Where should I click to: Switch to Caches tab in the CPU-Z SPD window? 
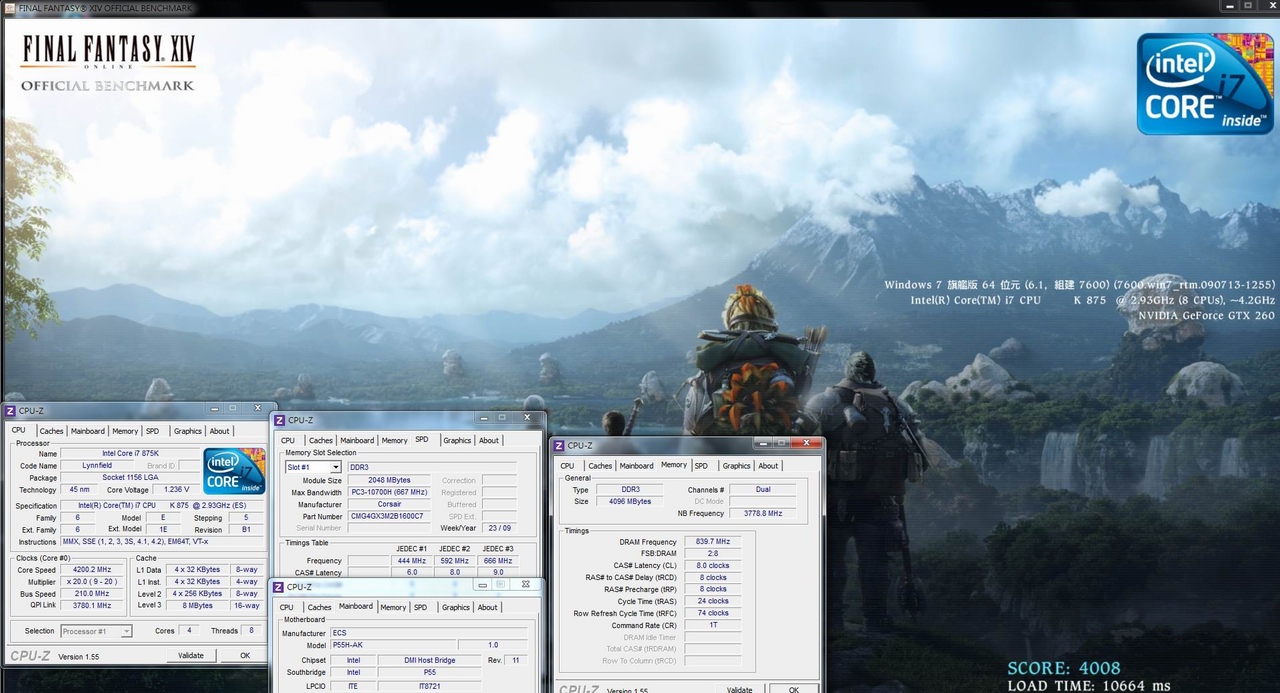click(321, 440)
